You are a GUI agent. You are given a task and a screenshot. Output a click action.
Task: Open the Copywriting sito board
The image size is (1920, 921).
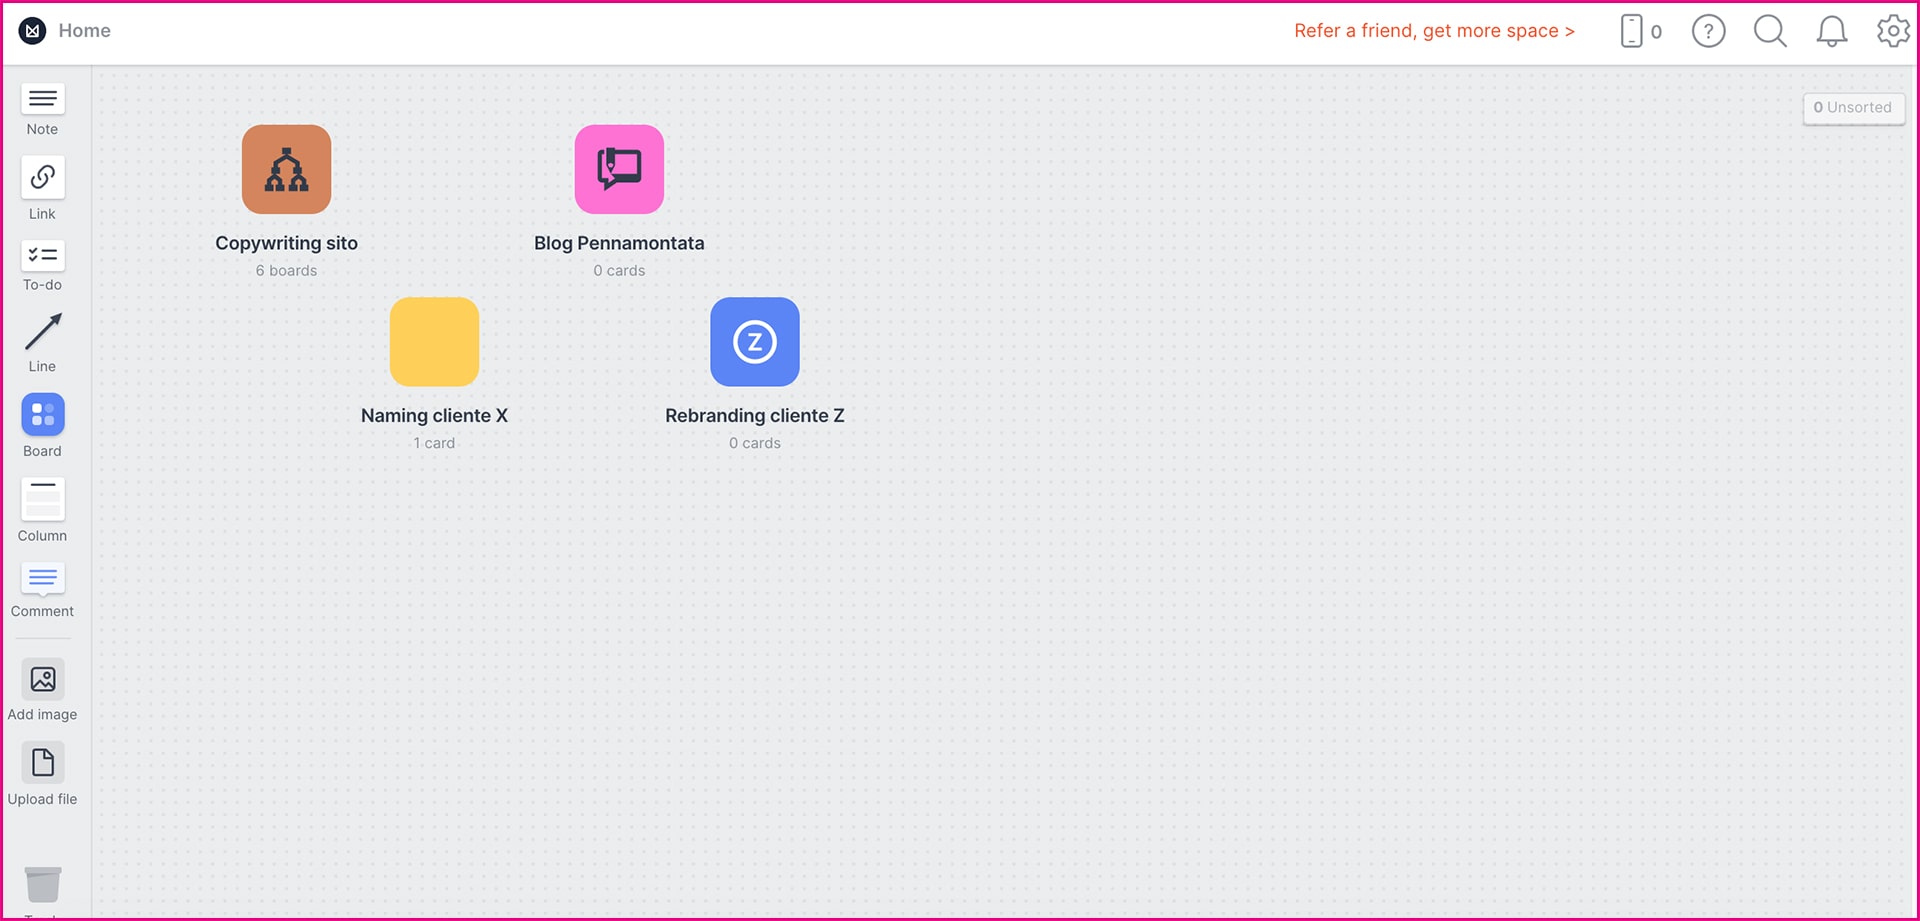click(286, 170)
